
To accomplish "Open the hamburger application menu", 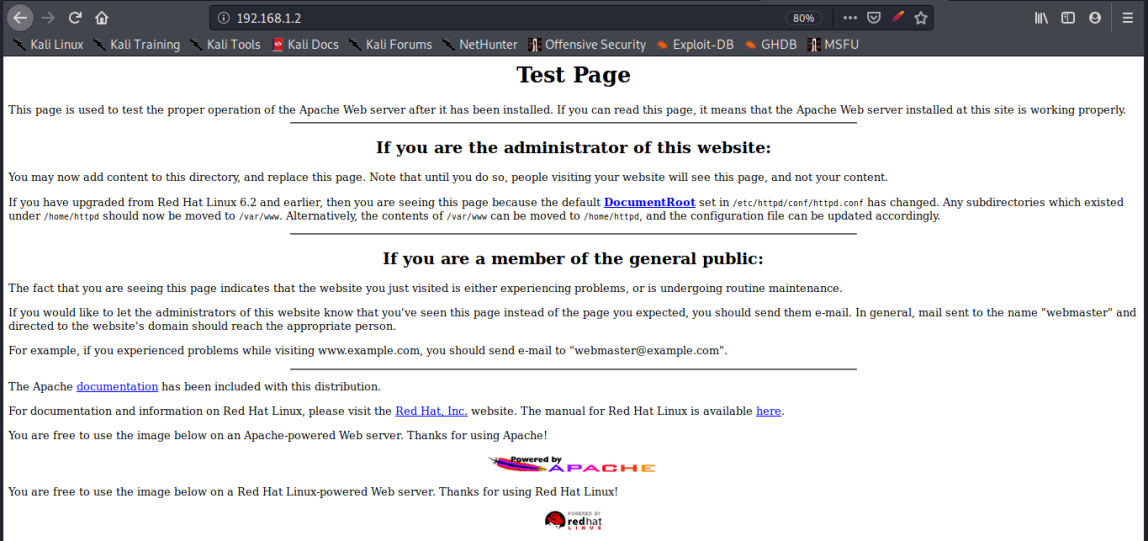I will (x=1128, y=18).
